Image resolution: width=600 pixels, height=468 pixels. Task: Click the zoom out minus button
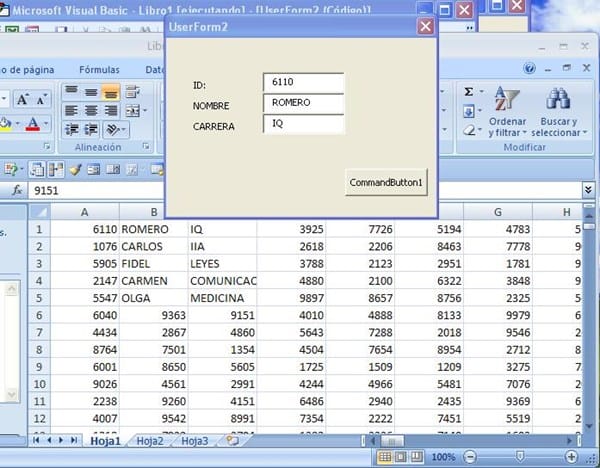click(470, 457)
